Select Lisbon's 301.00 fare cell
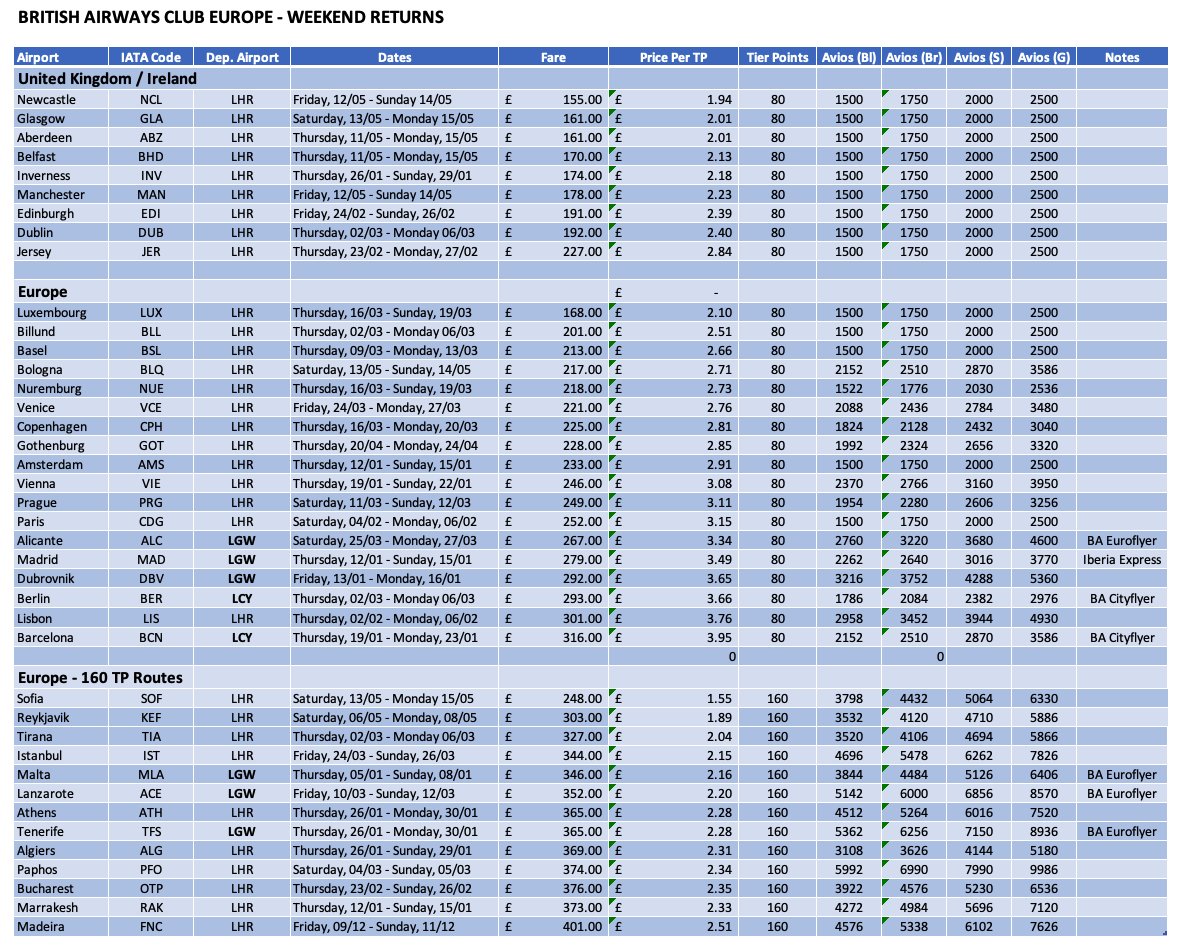1183x952 pixels. point(553,619)
